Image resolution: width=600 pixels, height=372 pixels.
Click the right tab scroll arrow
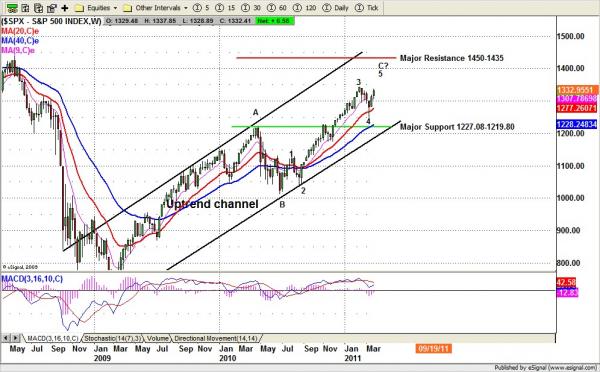(15, 338)
